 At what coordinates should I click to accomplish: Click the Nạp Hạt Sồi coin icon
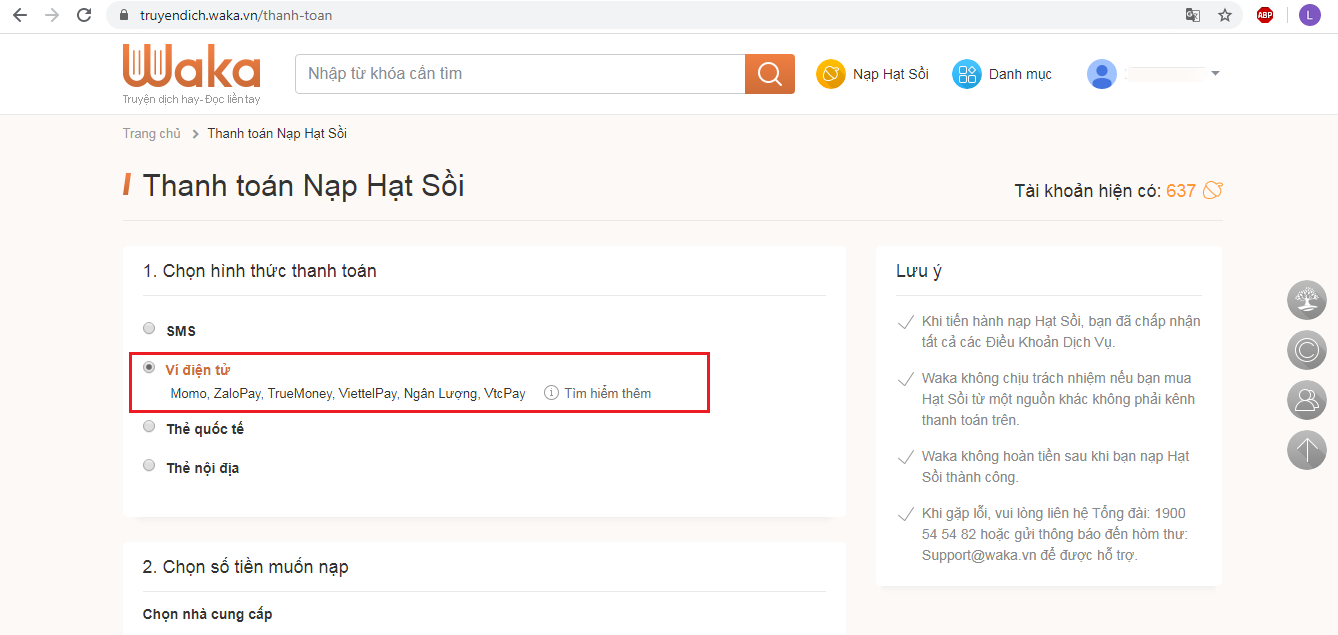click(831, 74)
